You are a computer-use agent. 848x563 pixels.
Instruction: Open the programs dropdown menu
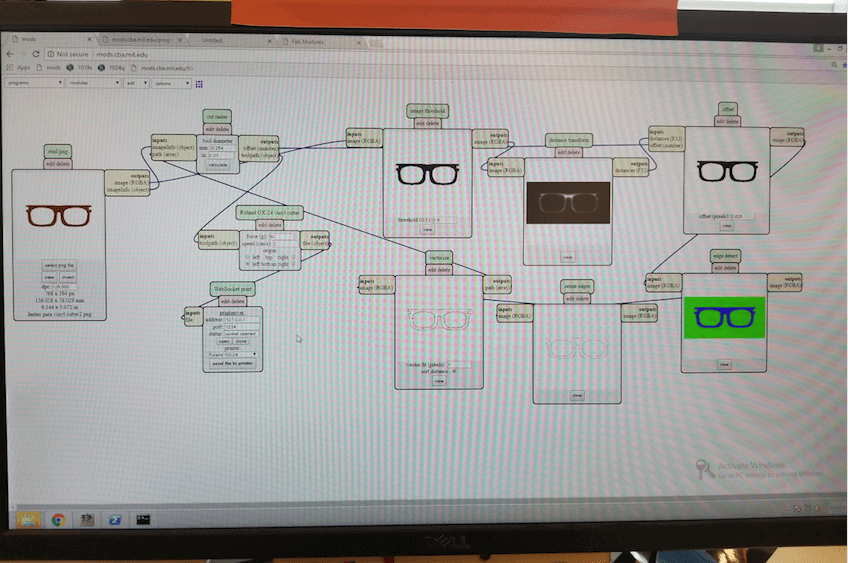[35, 83]
